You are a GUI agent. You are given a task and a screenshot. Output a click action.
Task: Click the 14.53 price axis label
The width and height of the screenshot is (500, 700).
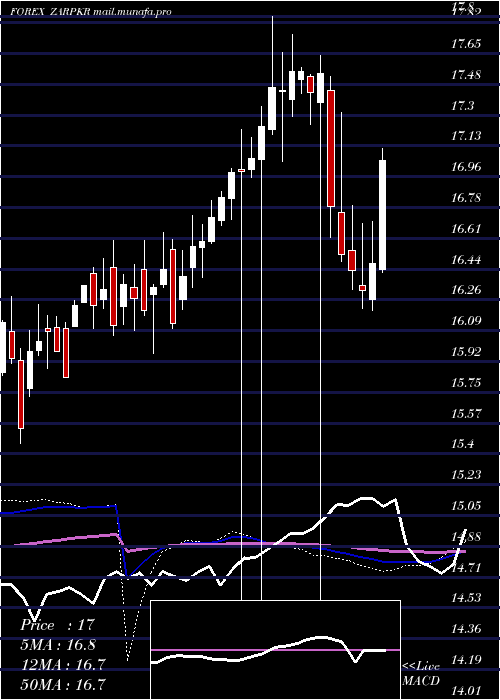(x=467, y=598)
